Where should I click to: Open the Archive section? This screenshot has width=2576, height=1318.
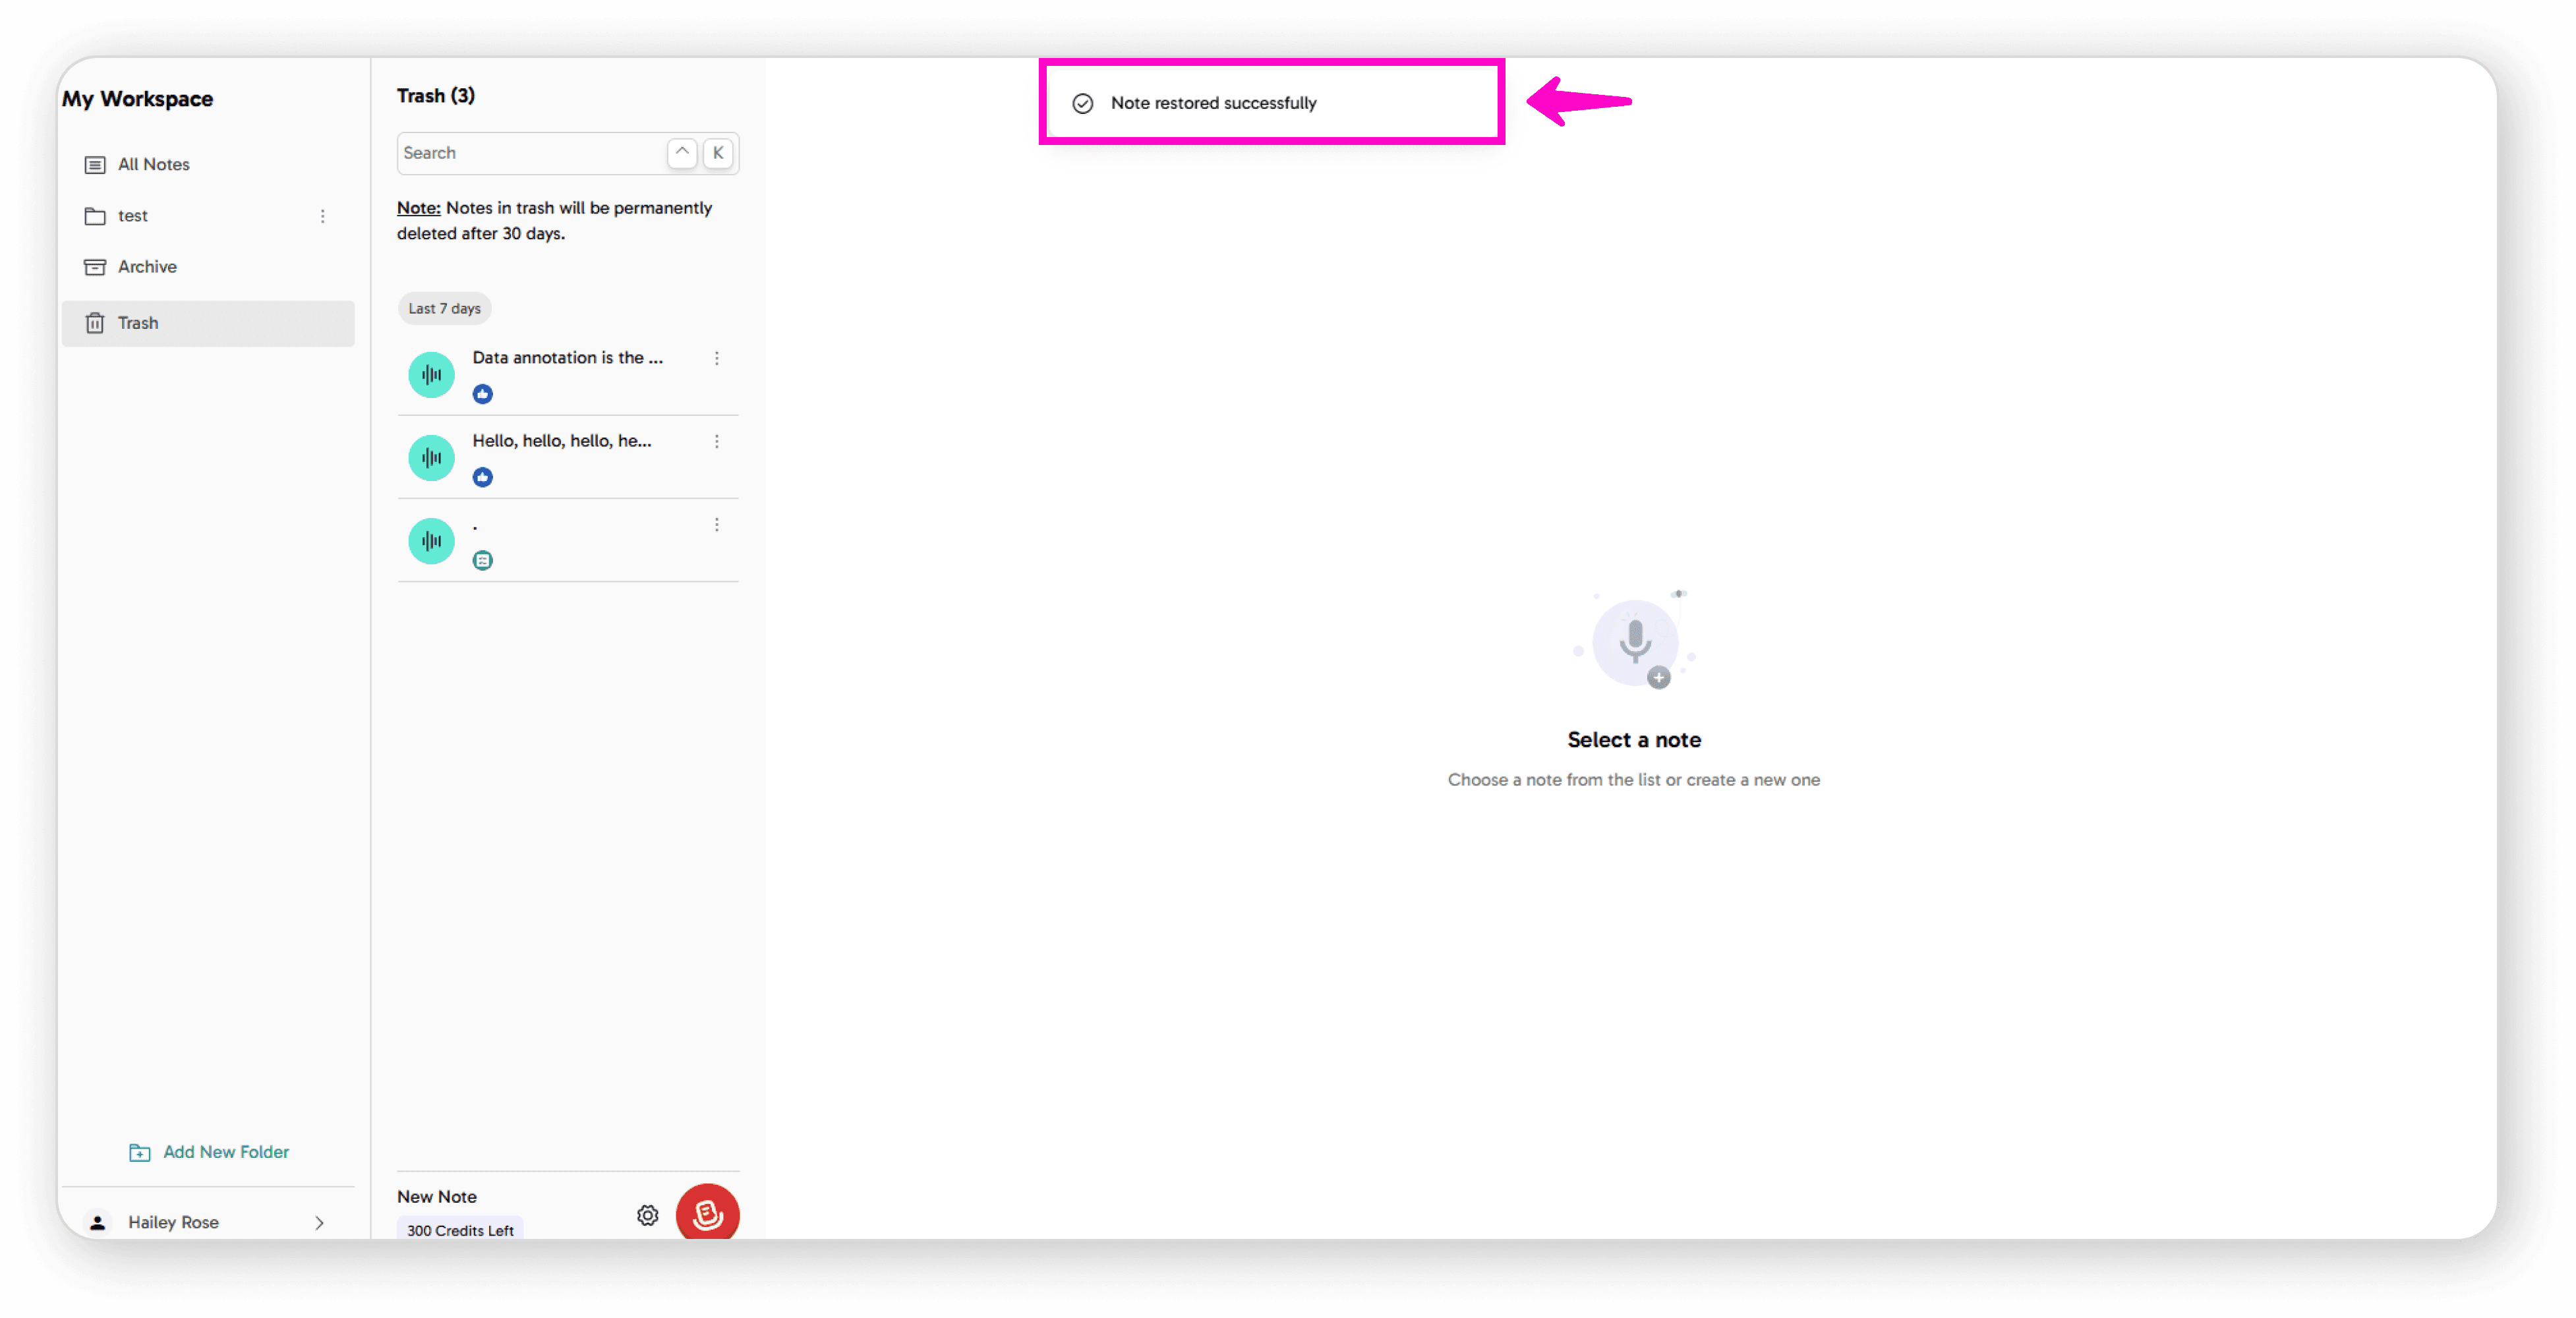(x=147, y=267)
